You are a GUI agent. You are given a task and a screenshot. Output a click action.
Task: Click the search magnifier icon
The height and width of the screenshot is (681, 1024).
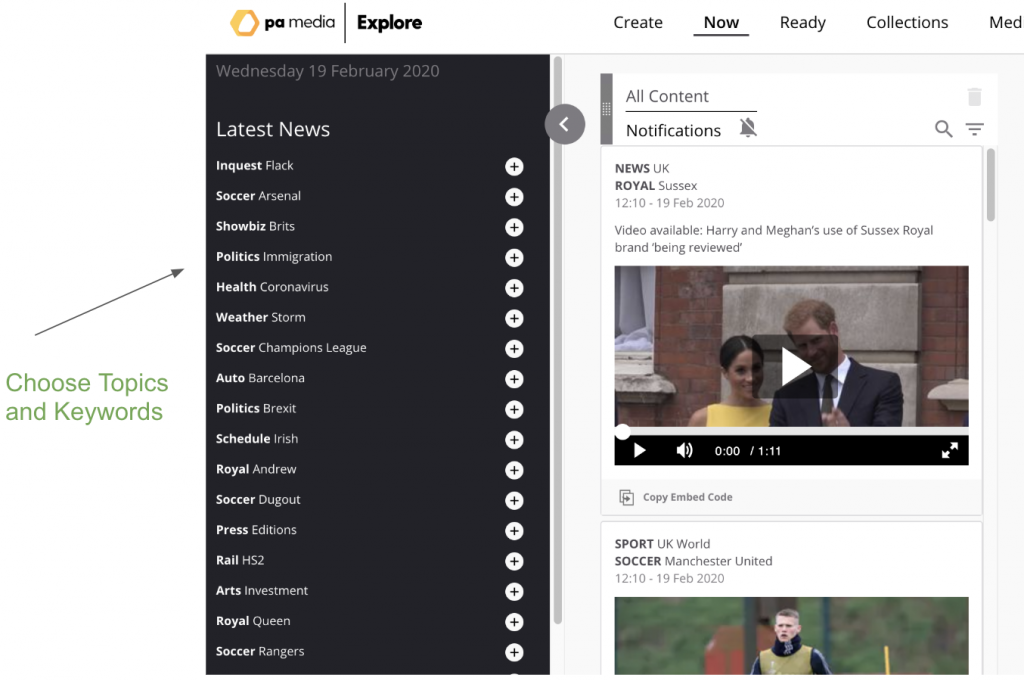click(x=943, y=129)
